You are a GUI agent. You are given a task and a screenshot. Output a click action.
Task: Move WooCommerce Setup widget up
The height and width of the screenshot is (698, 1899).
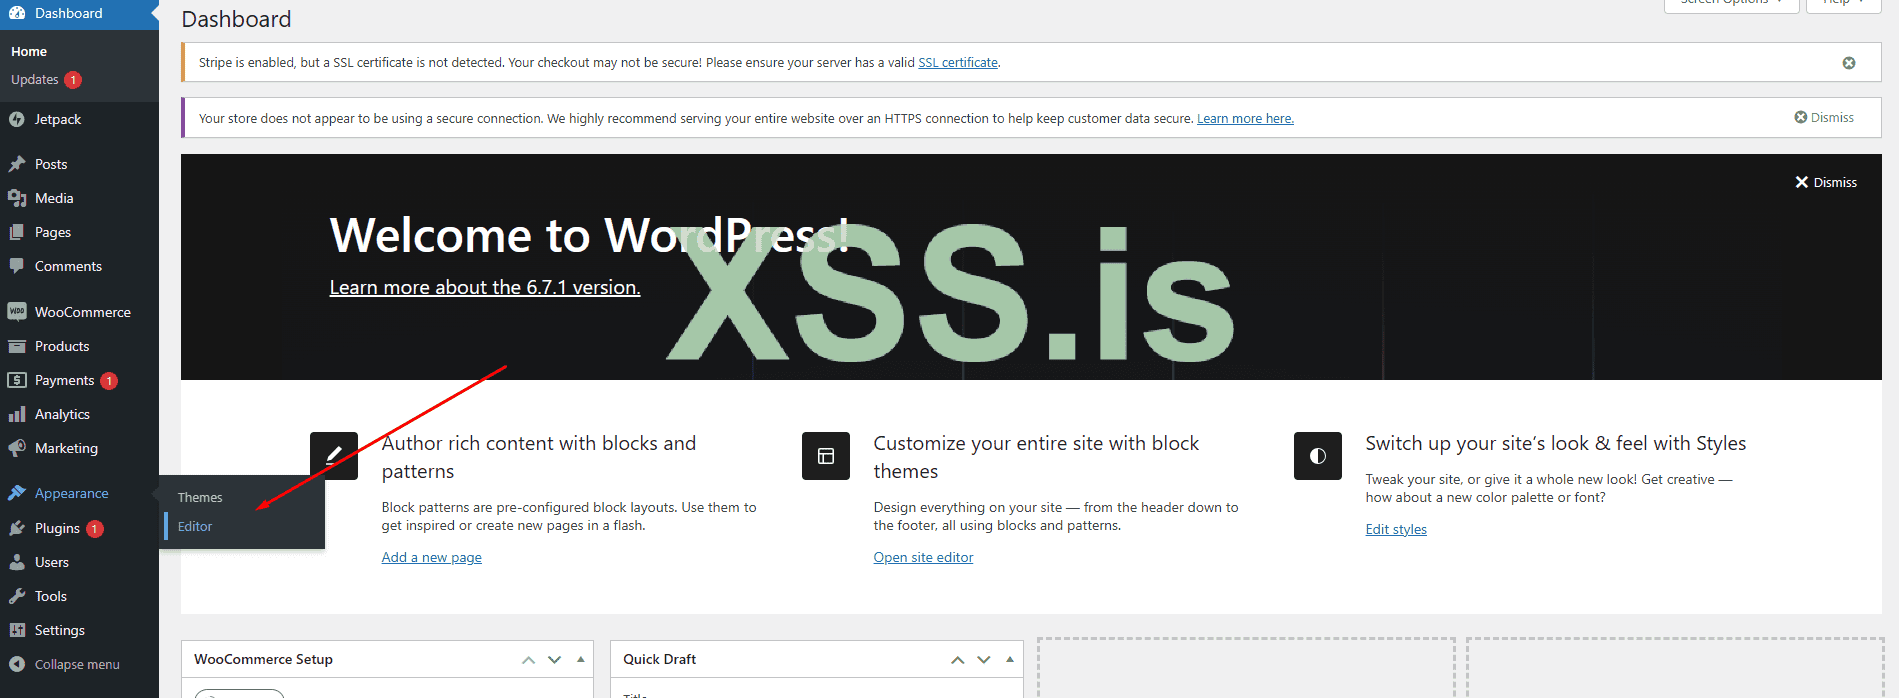[528, 660]
